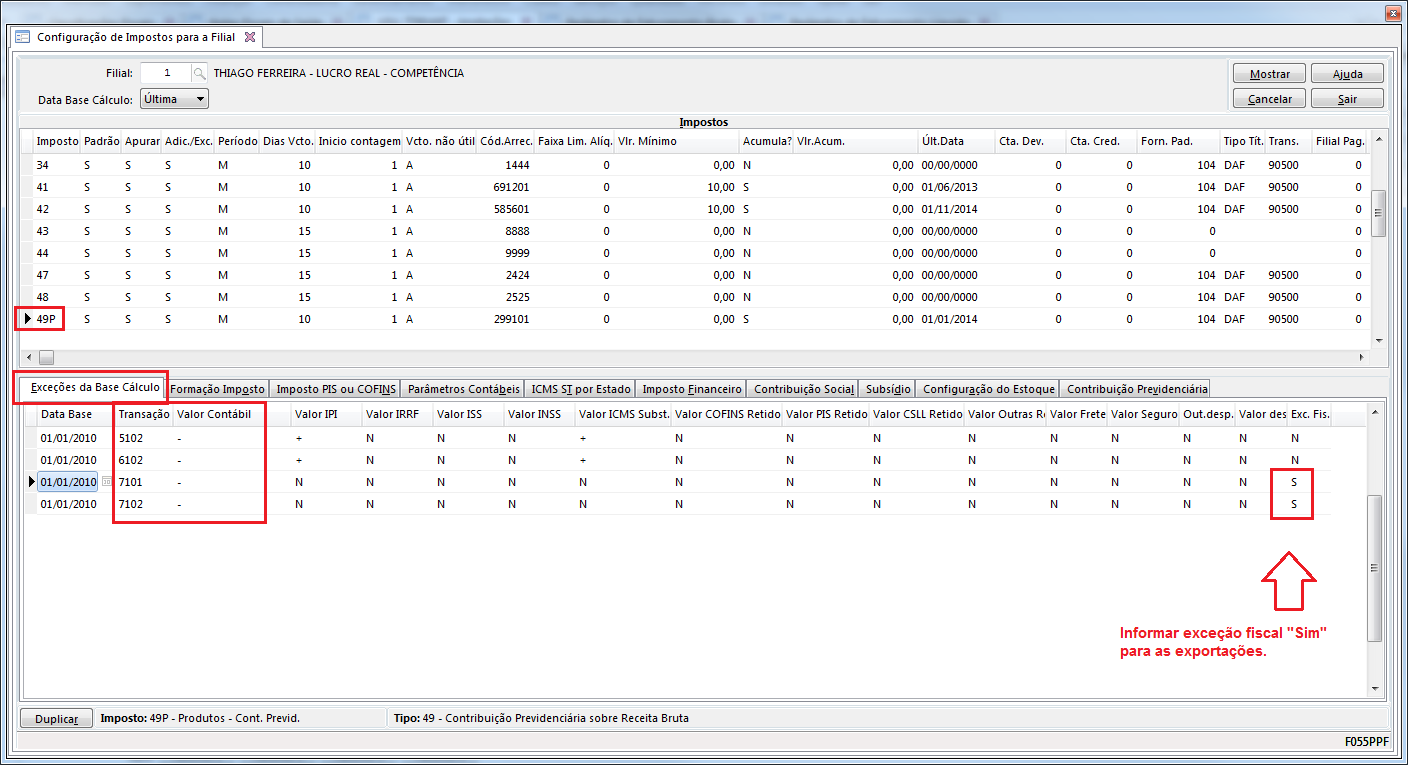Click the calendar icon in Data Base cell

point(106,482)
